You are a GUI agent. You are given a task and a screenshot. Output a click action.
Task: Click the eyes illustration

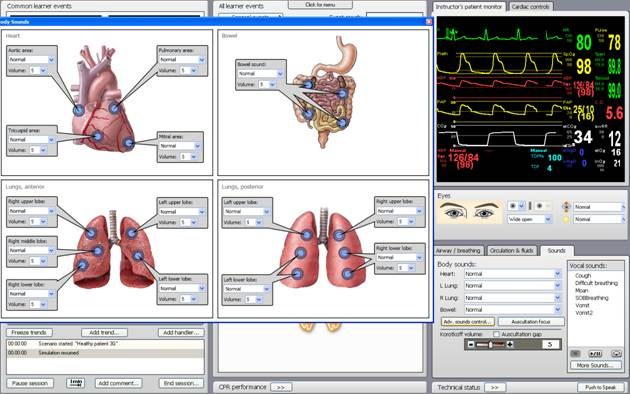tap(469, 211)
